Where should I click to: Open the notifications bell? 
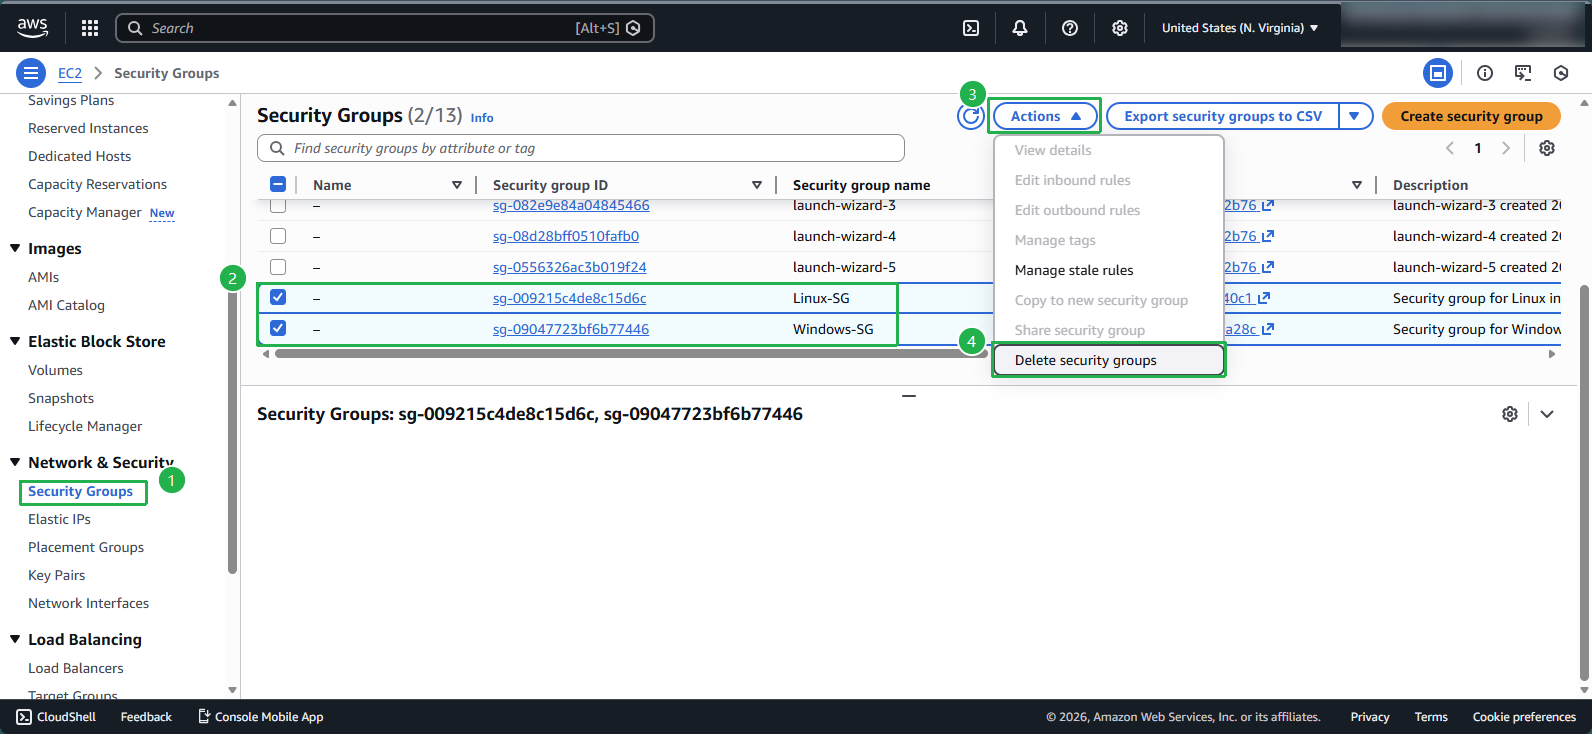pyautogui.click(x=1020, y=28)
